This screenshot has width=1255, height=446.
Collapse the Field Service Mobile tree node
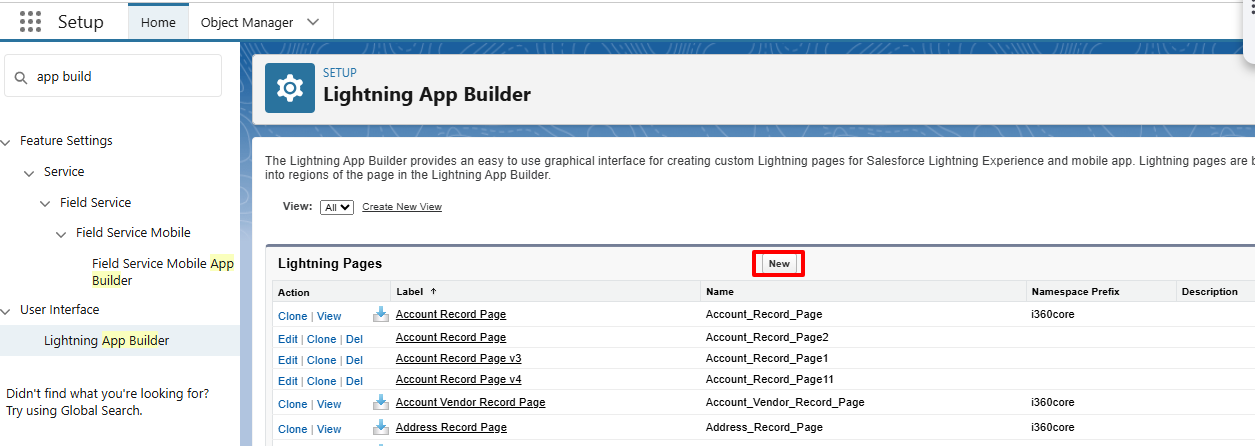click(61, 234)
